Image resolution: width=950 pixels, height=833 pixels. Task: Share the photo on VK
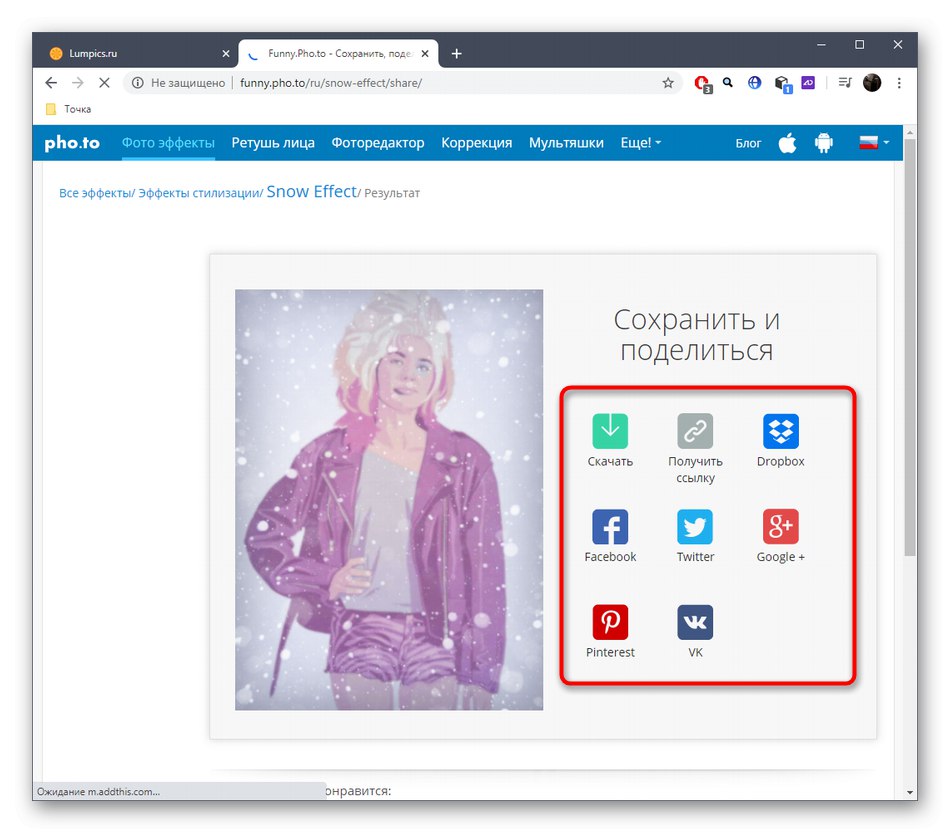click(x=695, y=622)
